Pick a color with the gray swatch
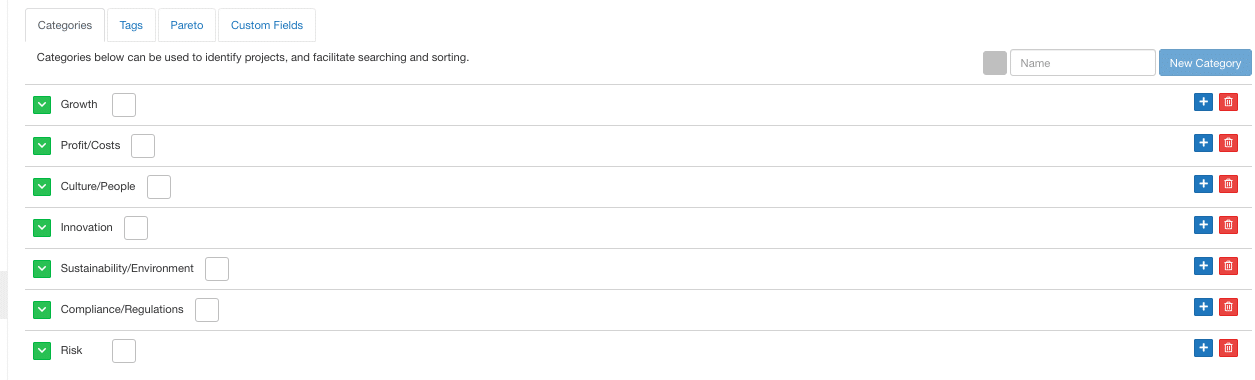The width and height of the screenshot is (1255, 380). [995, 63]
